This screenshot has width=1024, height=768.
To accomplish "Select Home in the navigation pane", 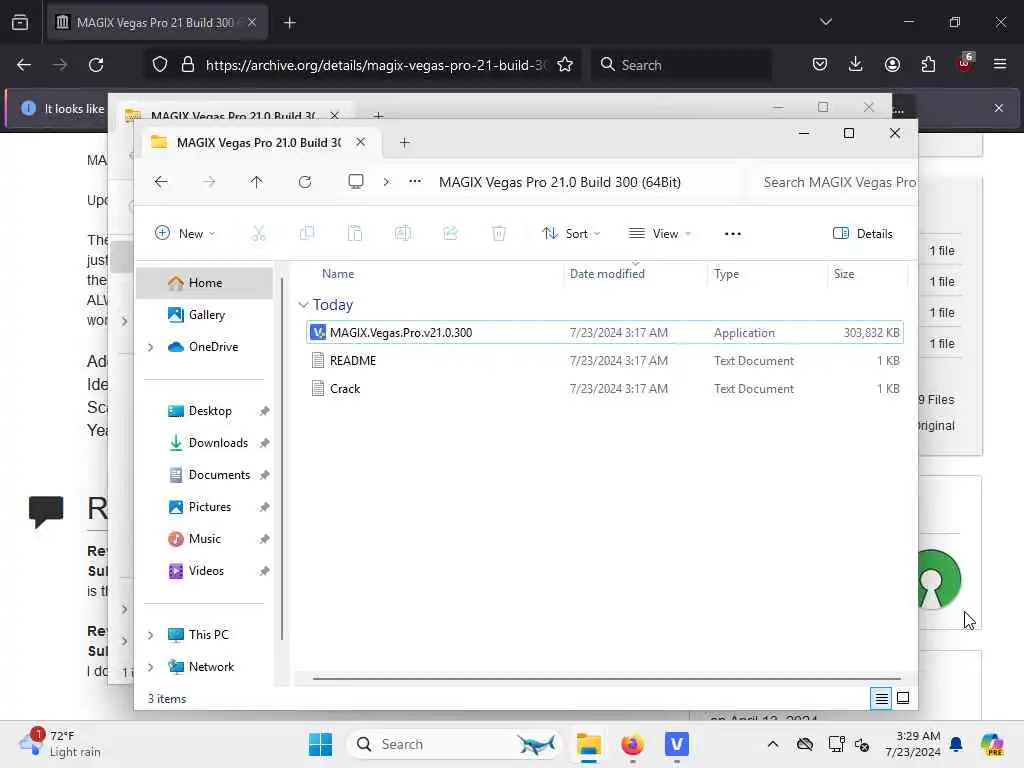I will coord(204,283).
